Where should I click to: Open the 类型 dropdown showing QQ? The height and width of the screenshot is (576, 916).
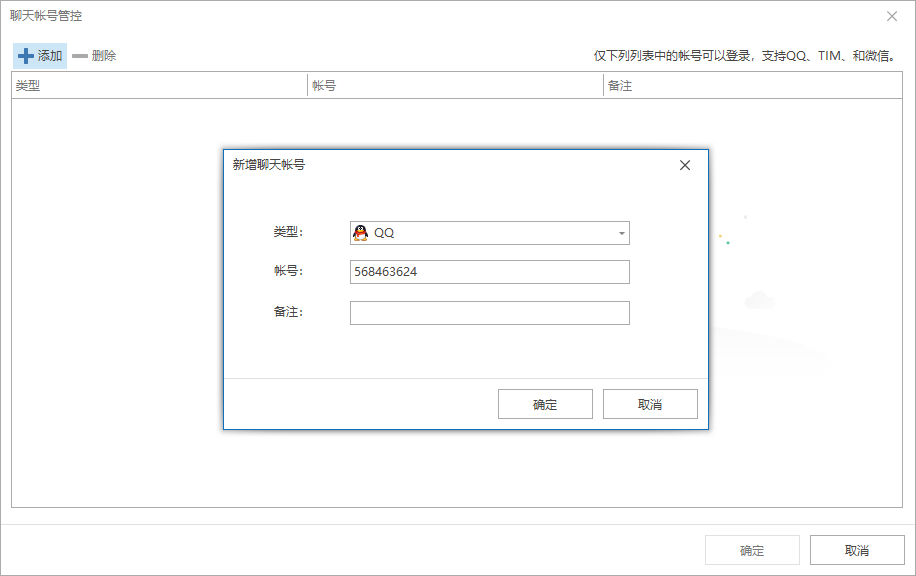pyautogui.click(x=490, y=233)
